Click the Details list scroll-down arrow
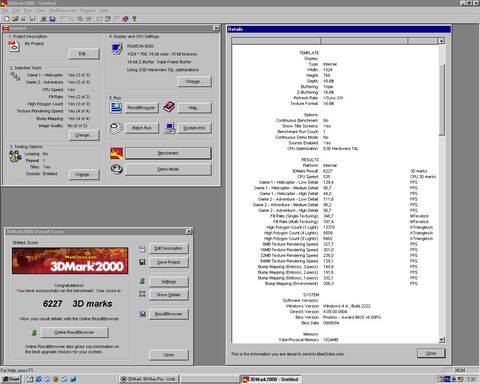 tap(442, 340)
